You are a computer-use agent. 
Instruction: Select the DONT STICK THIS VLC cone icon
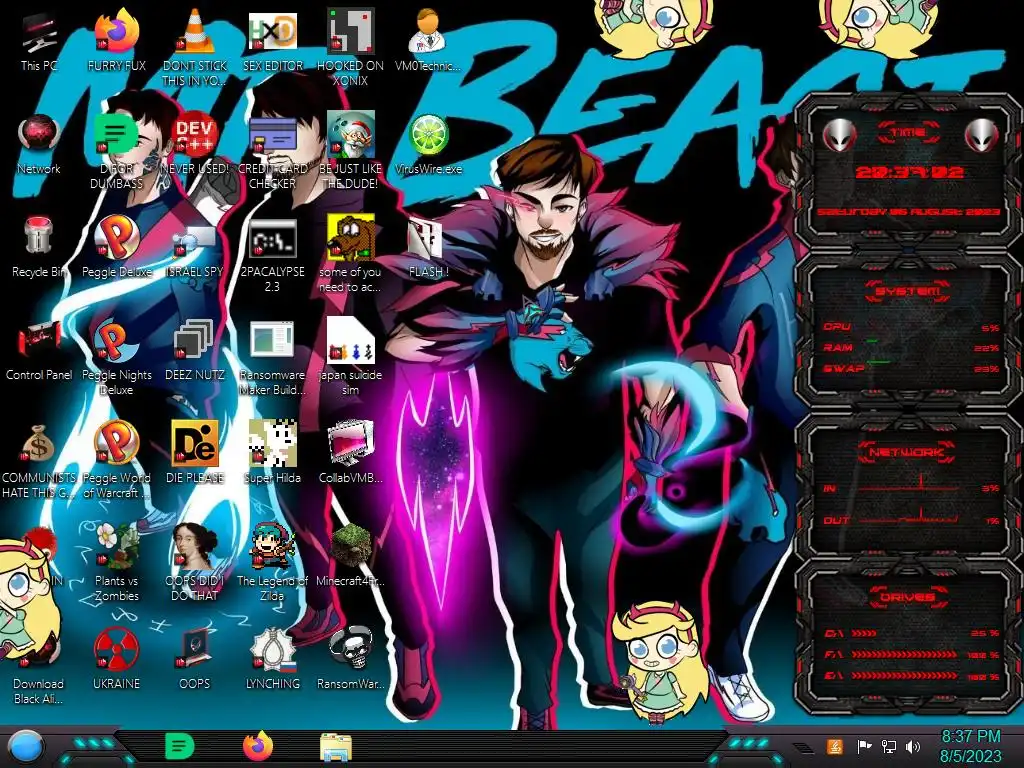click(x=195, y=31)
